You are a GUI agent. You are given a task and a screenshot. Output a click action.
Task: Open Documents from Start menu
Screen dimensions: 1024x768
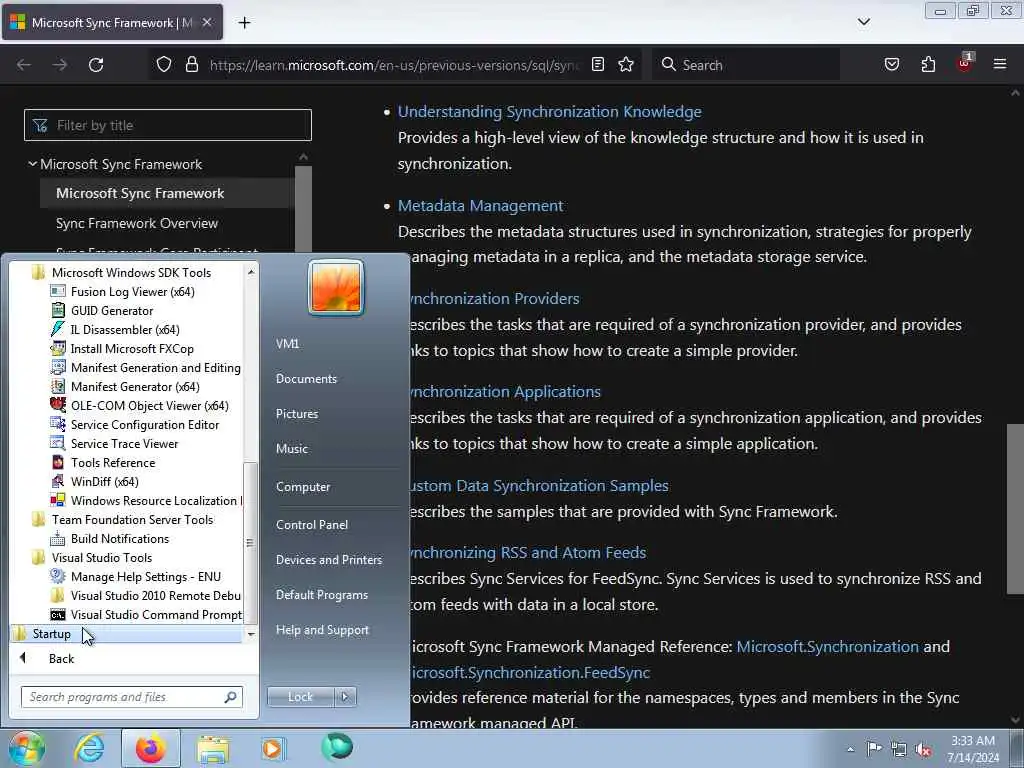pyautogui.click(x=306, y=379)
